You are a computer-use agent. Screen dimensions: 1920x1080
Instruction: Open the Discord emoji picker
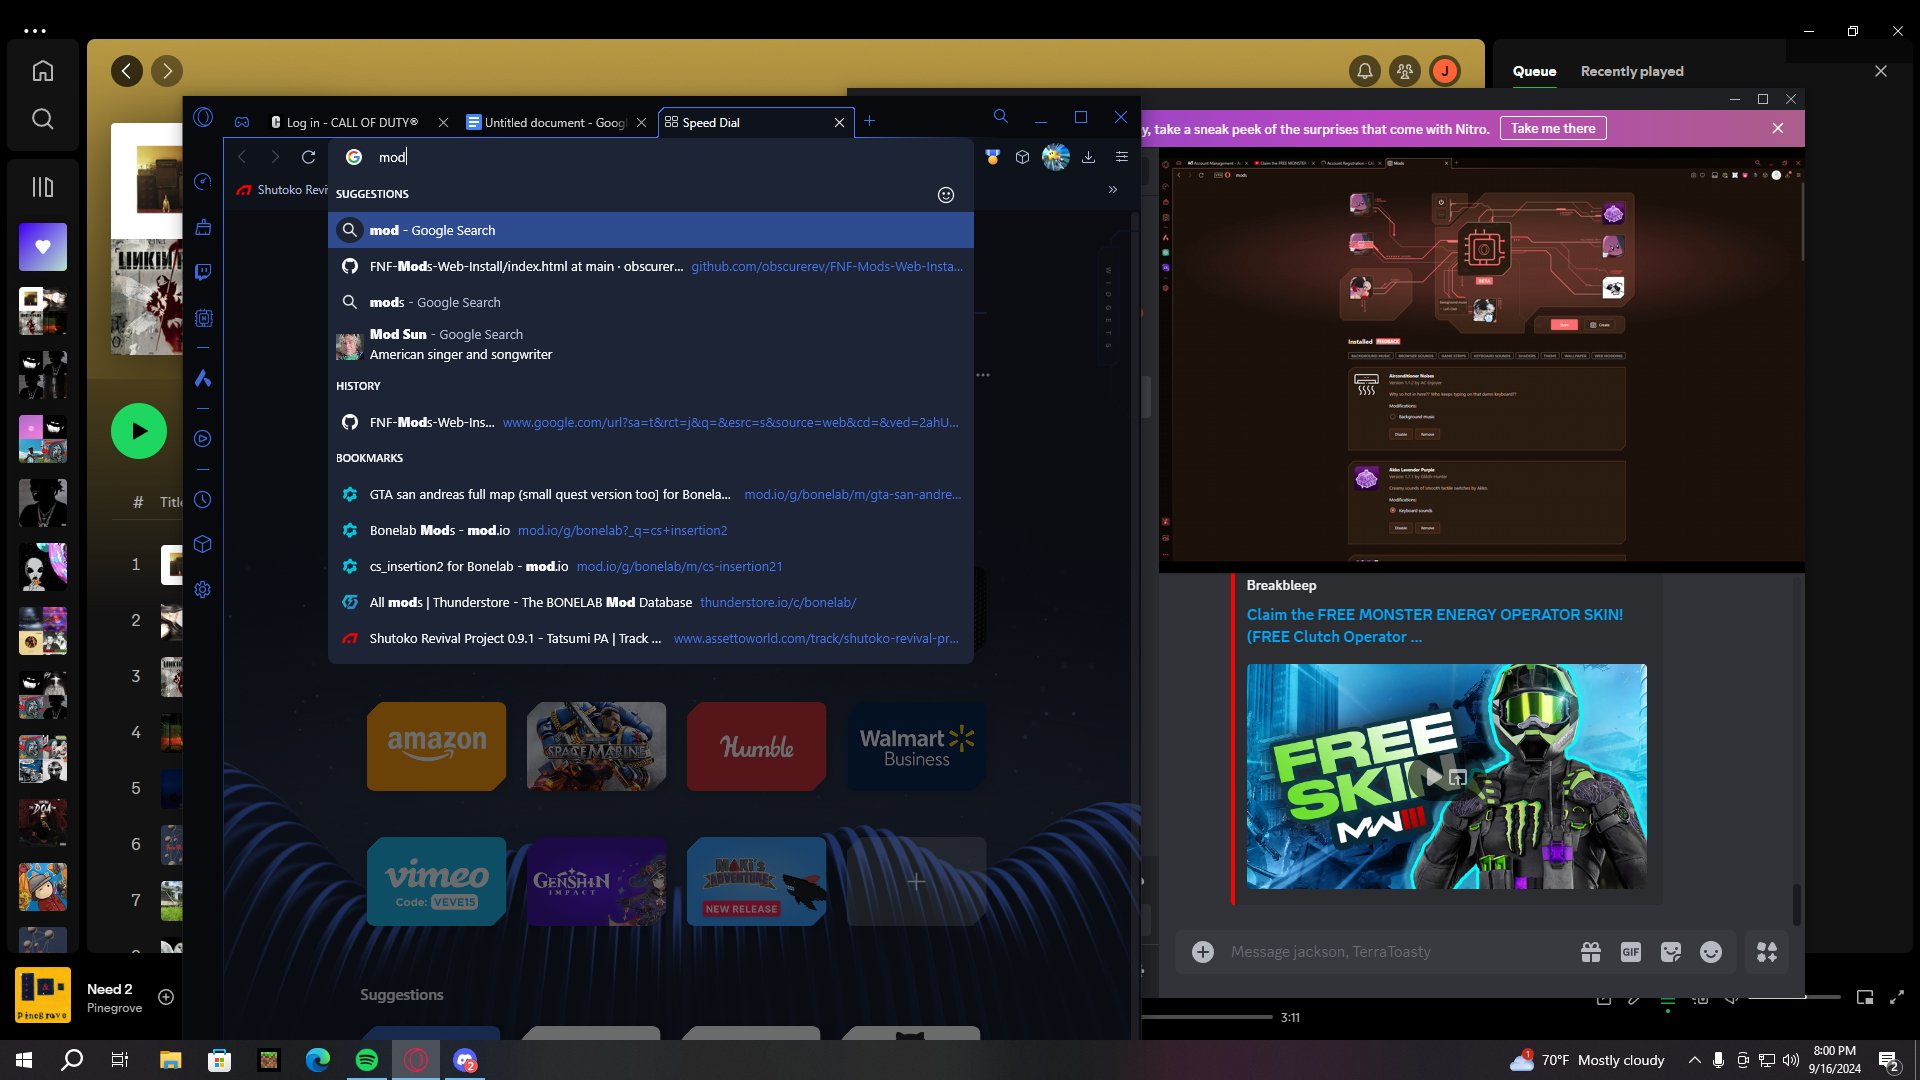tap(1711, 952)
